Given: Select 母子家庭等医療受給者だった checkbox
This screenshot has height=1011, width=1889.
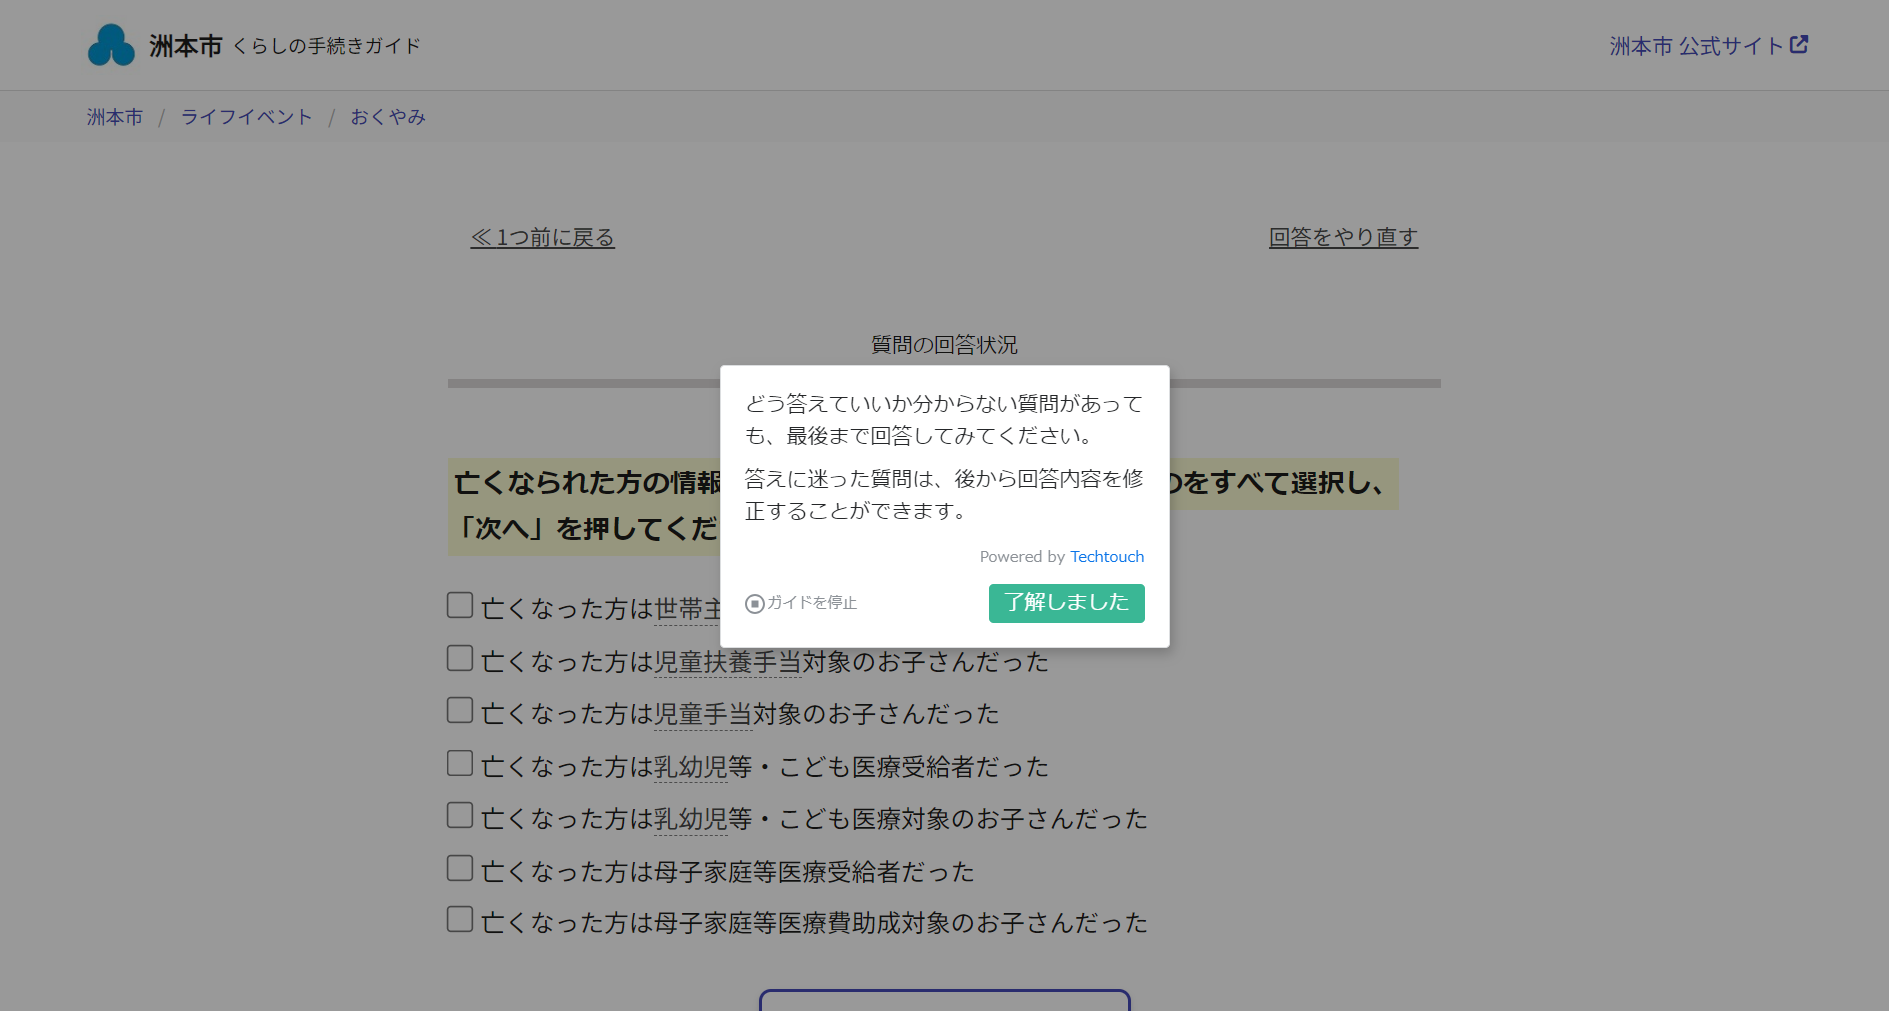Looking at the screenshot, I should [x=459, y=868].
